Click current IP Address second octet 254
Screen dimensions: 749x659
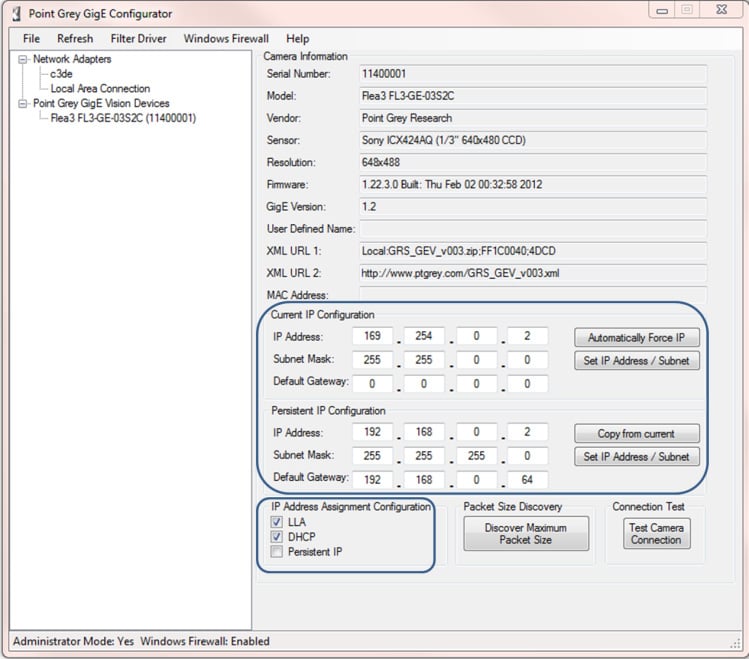coord(424,336)
